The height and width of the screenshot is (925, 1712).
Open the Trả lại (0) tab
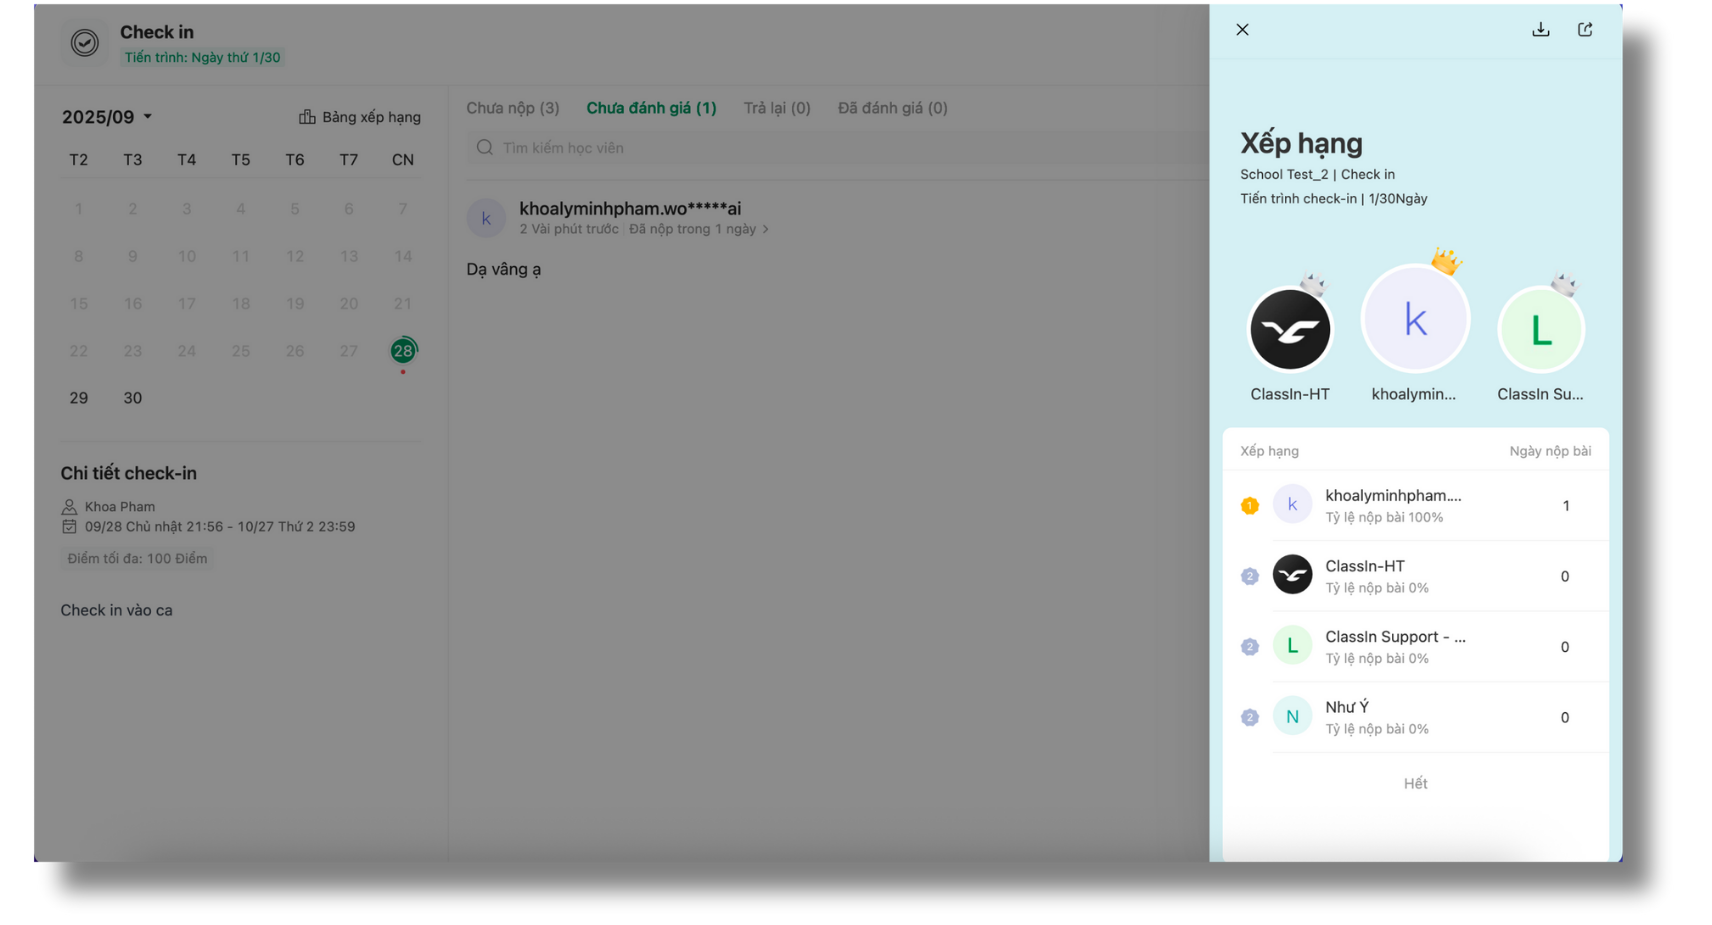(776, 108)
